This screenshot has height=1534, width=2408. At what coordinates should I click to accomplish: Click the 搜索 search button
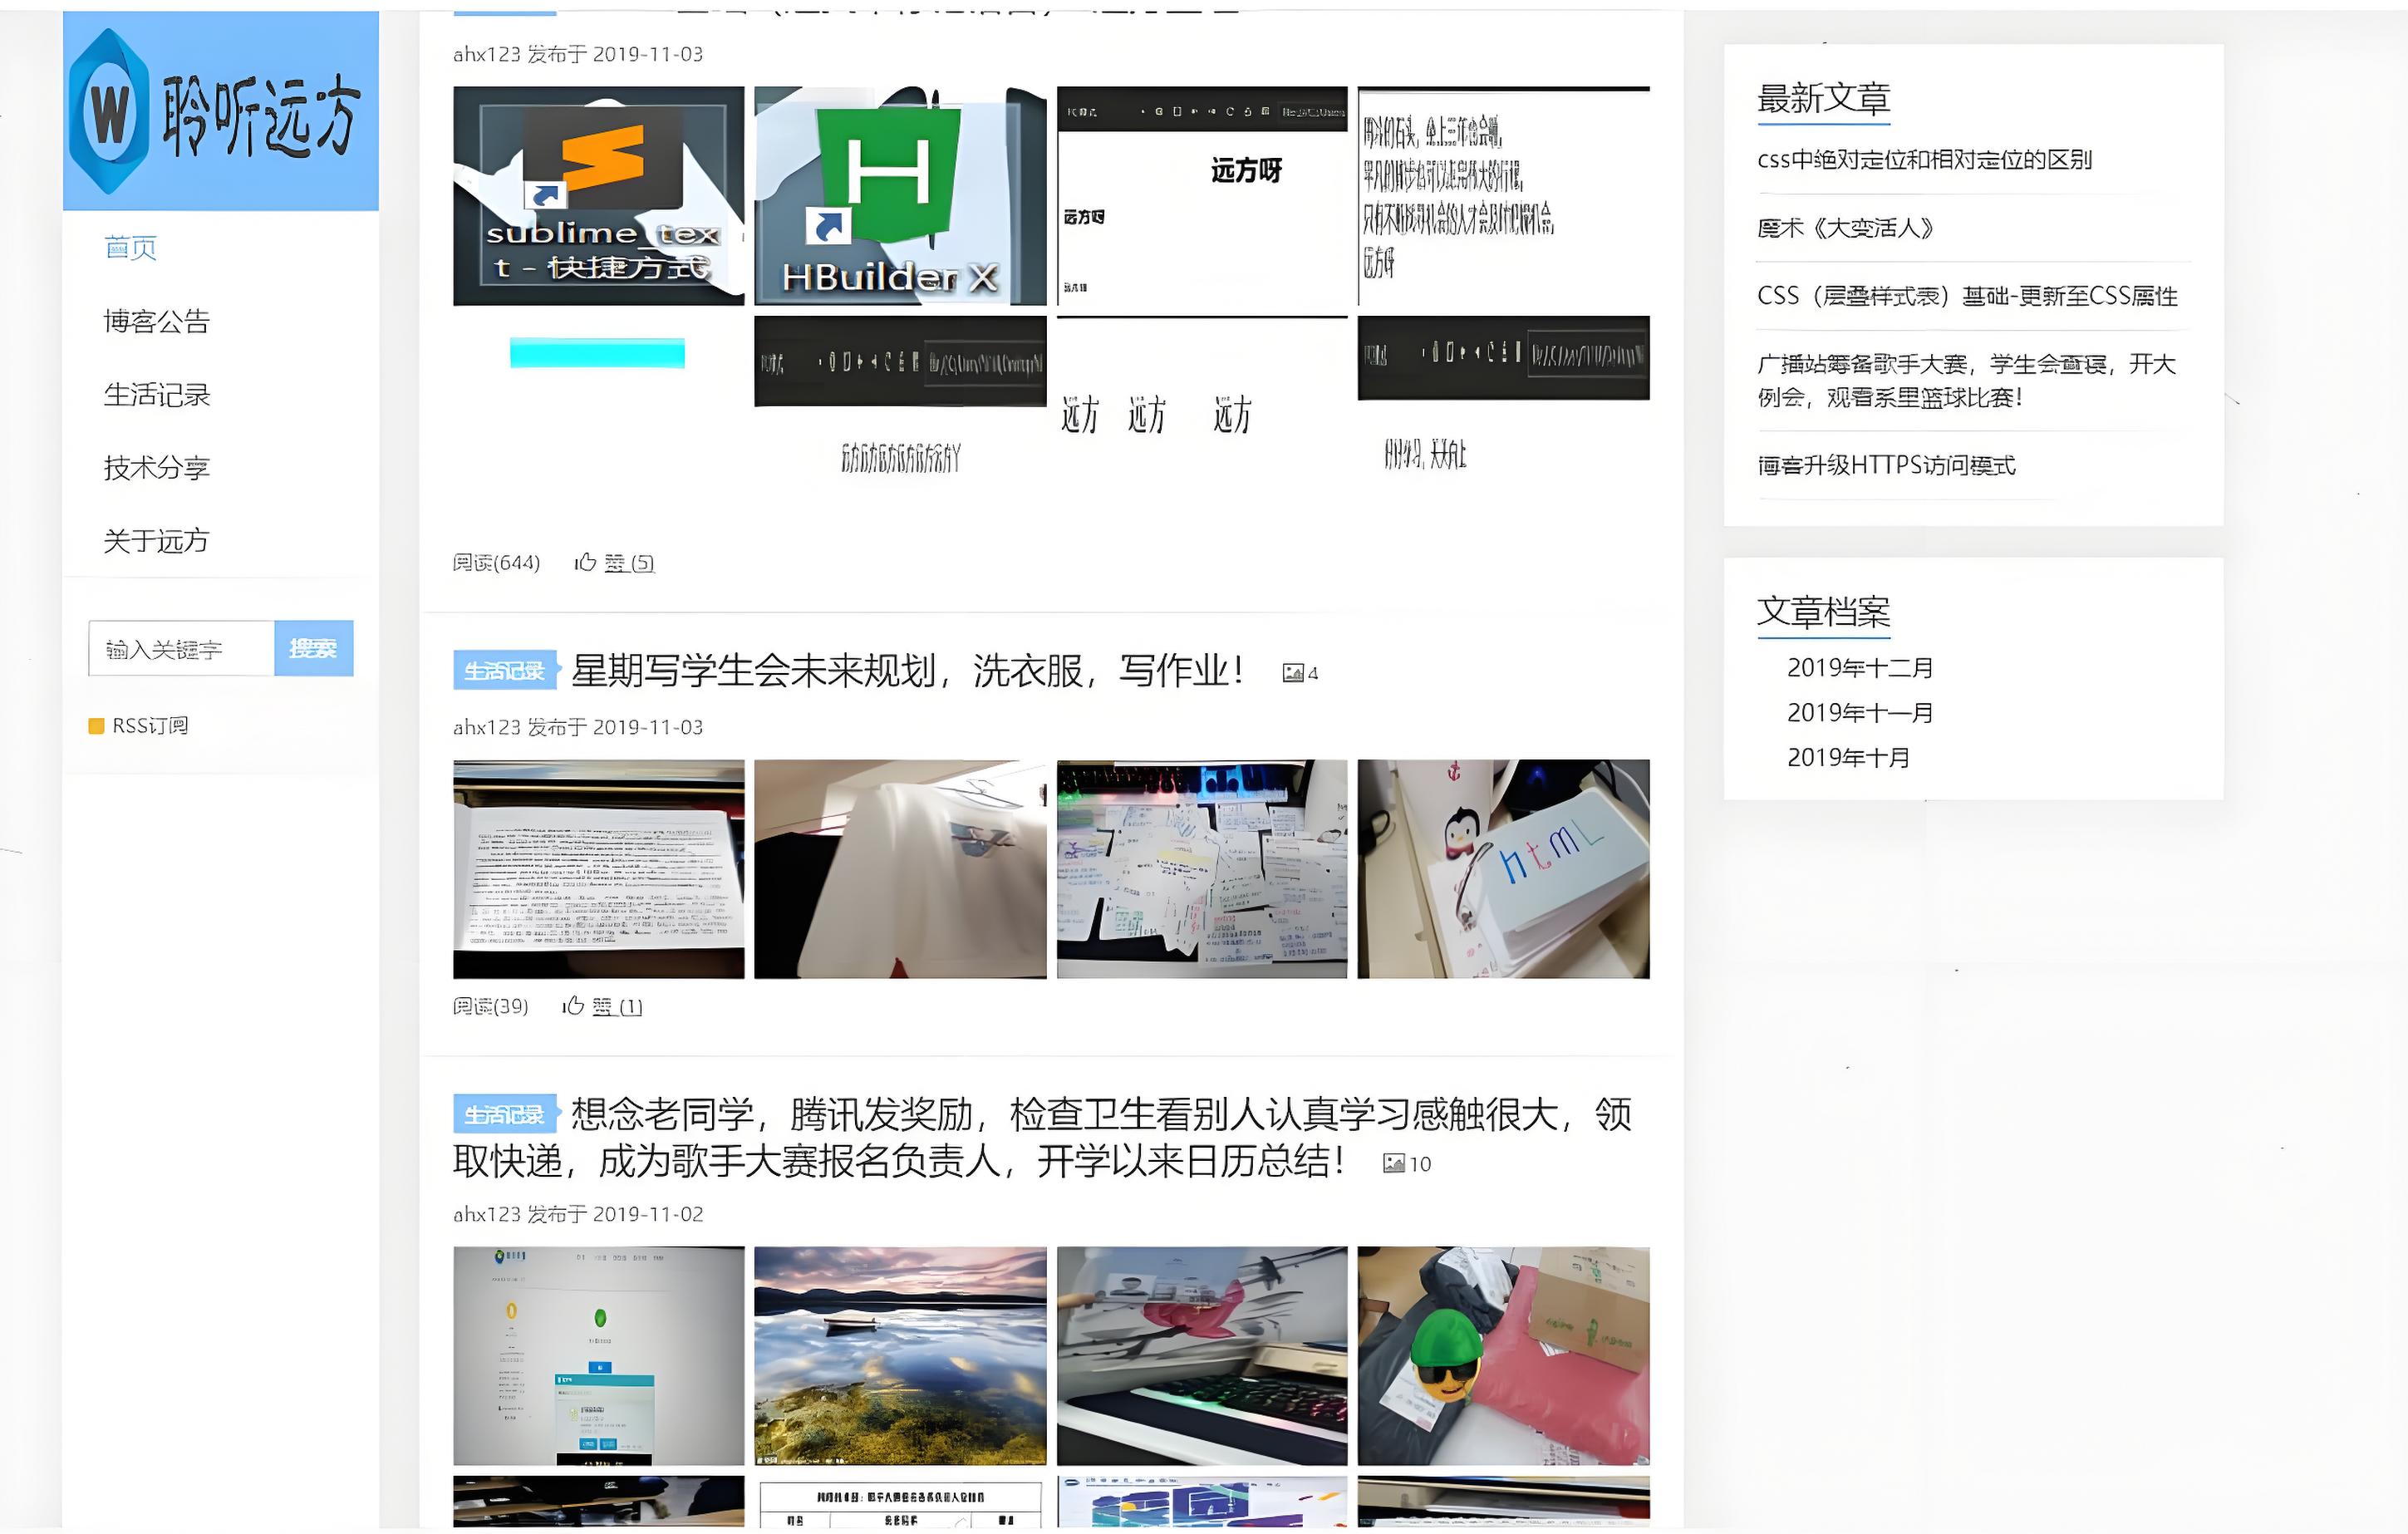click(313, 648)
